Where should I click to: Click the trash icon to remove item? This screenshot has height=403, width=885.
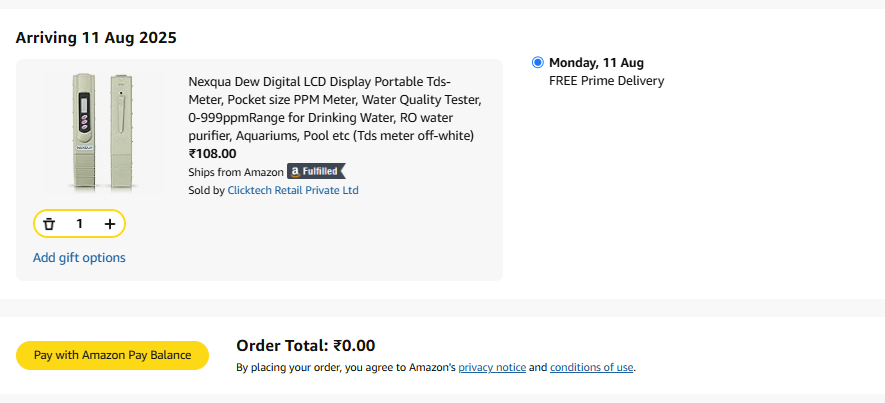pyautogui.click(x=49, y=224)
